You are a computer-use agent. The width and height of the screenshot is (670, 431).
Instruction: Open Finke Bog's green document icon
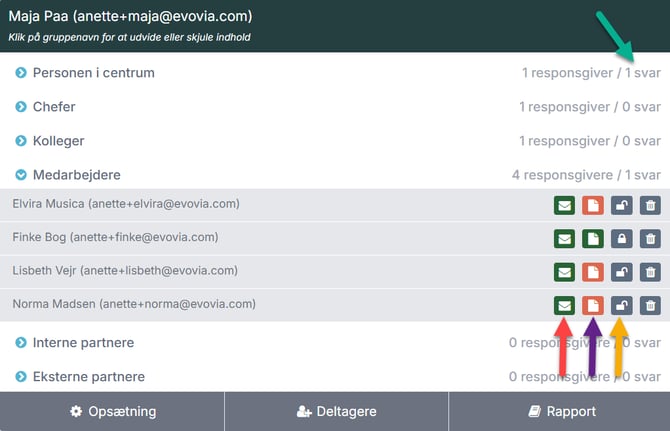click(x=593, y=239)
